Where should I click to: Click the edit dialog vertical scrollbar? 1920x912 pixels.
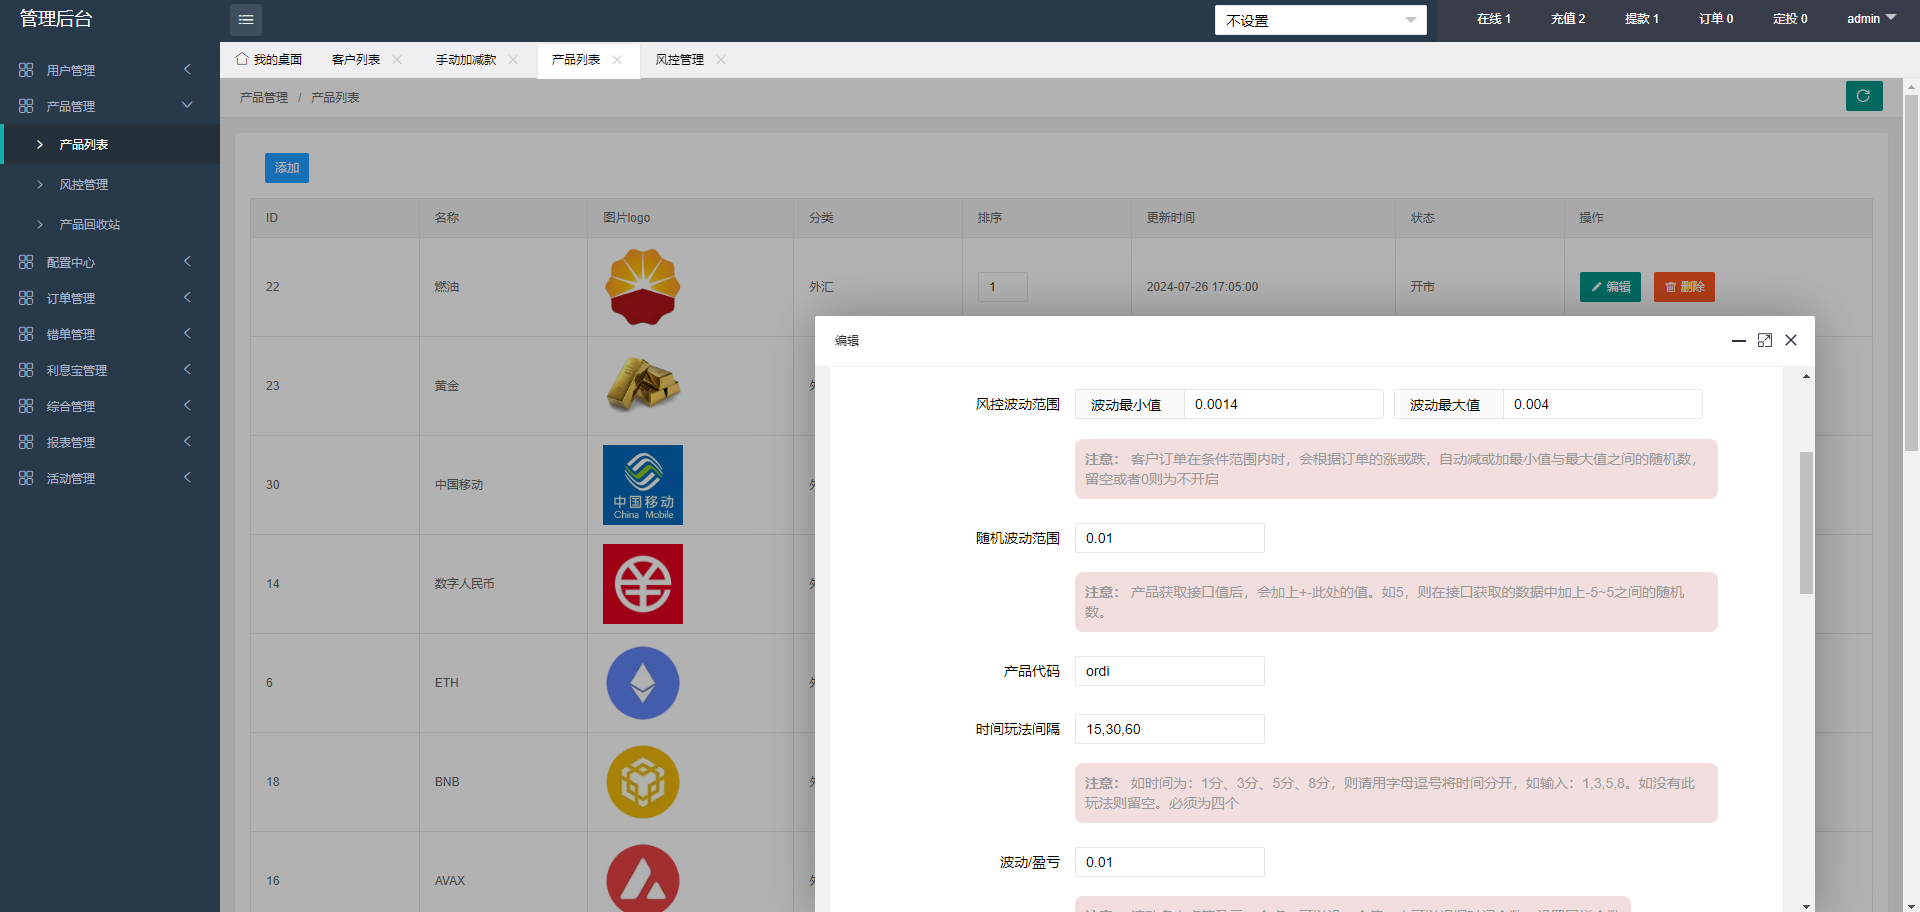tap(1806, 522)
